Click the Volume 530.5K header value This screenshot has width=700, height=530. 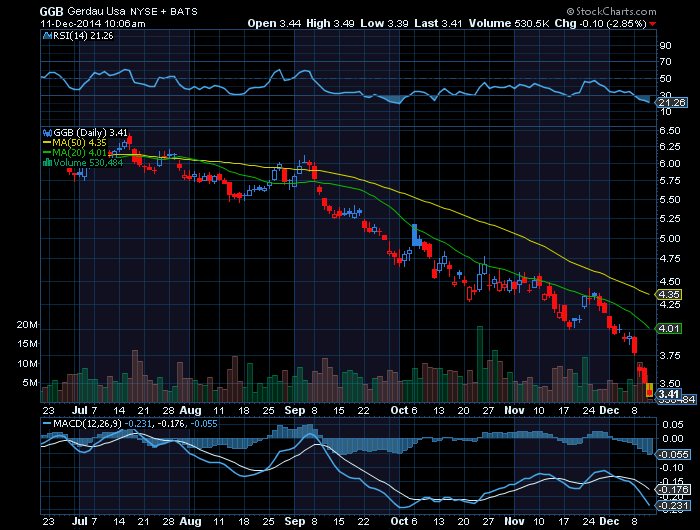[x=509, y=24]
